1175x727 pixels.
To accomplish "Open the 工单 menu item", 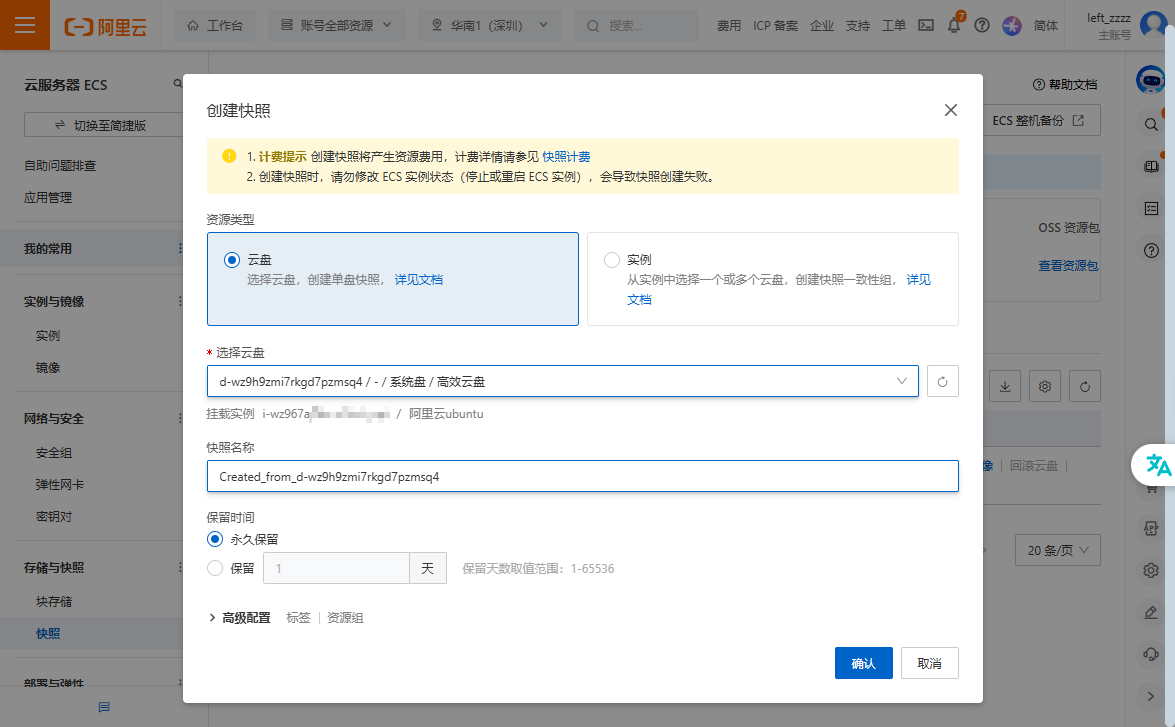I will point(893,25).
